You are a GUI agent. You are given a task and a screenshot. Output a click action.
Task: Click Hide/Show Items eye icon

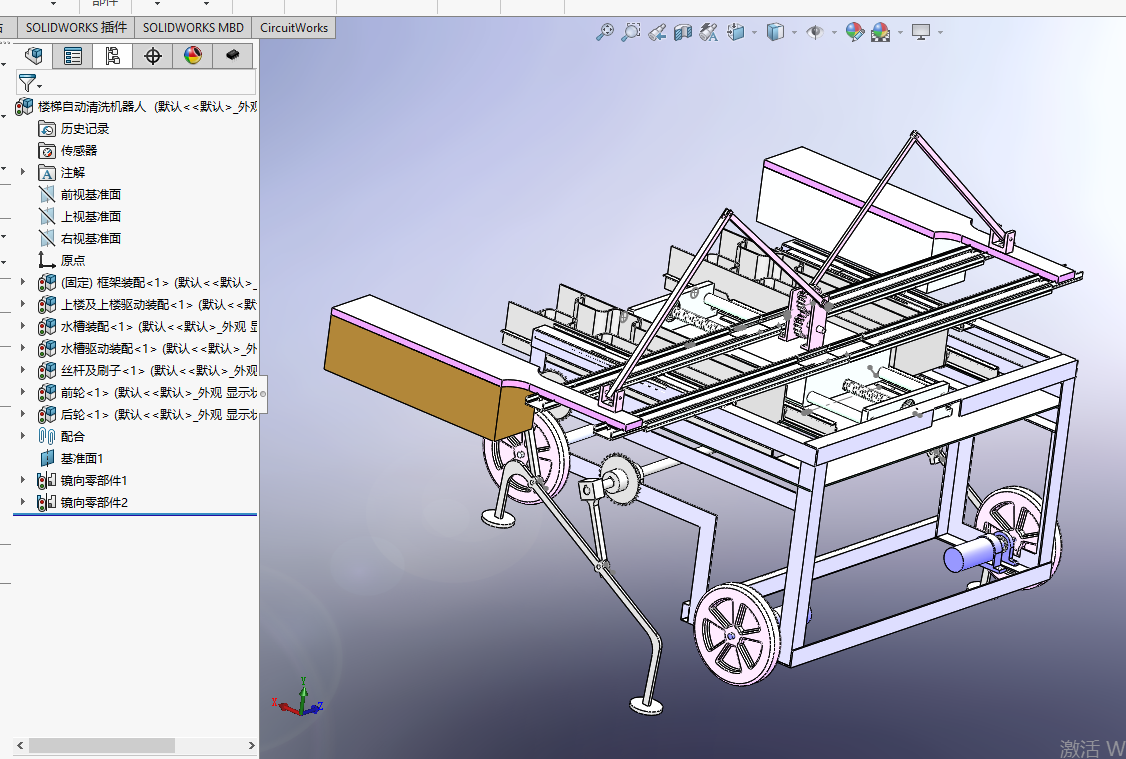[815, 32]
